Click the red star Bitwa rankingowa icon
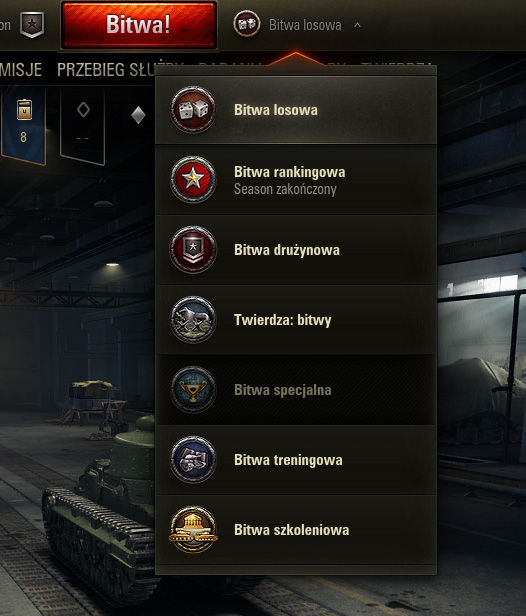This screenshot has height=616, width=526. [x=193, y=180]
